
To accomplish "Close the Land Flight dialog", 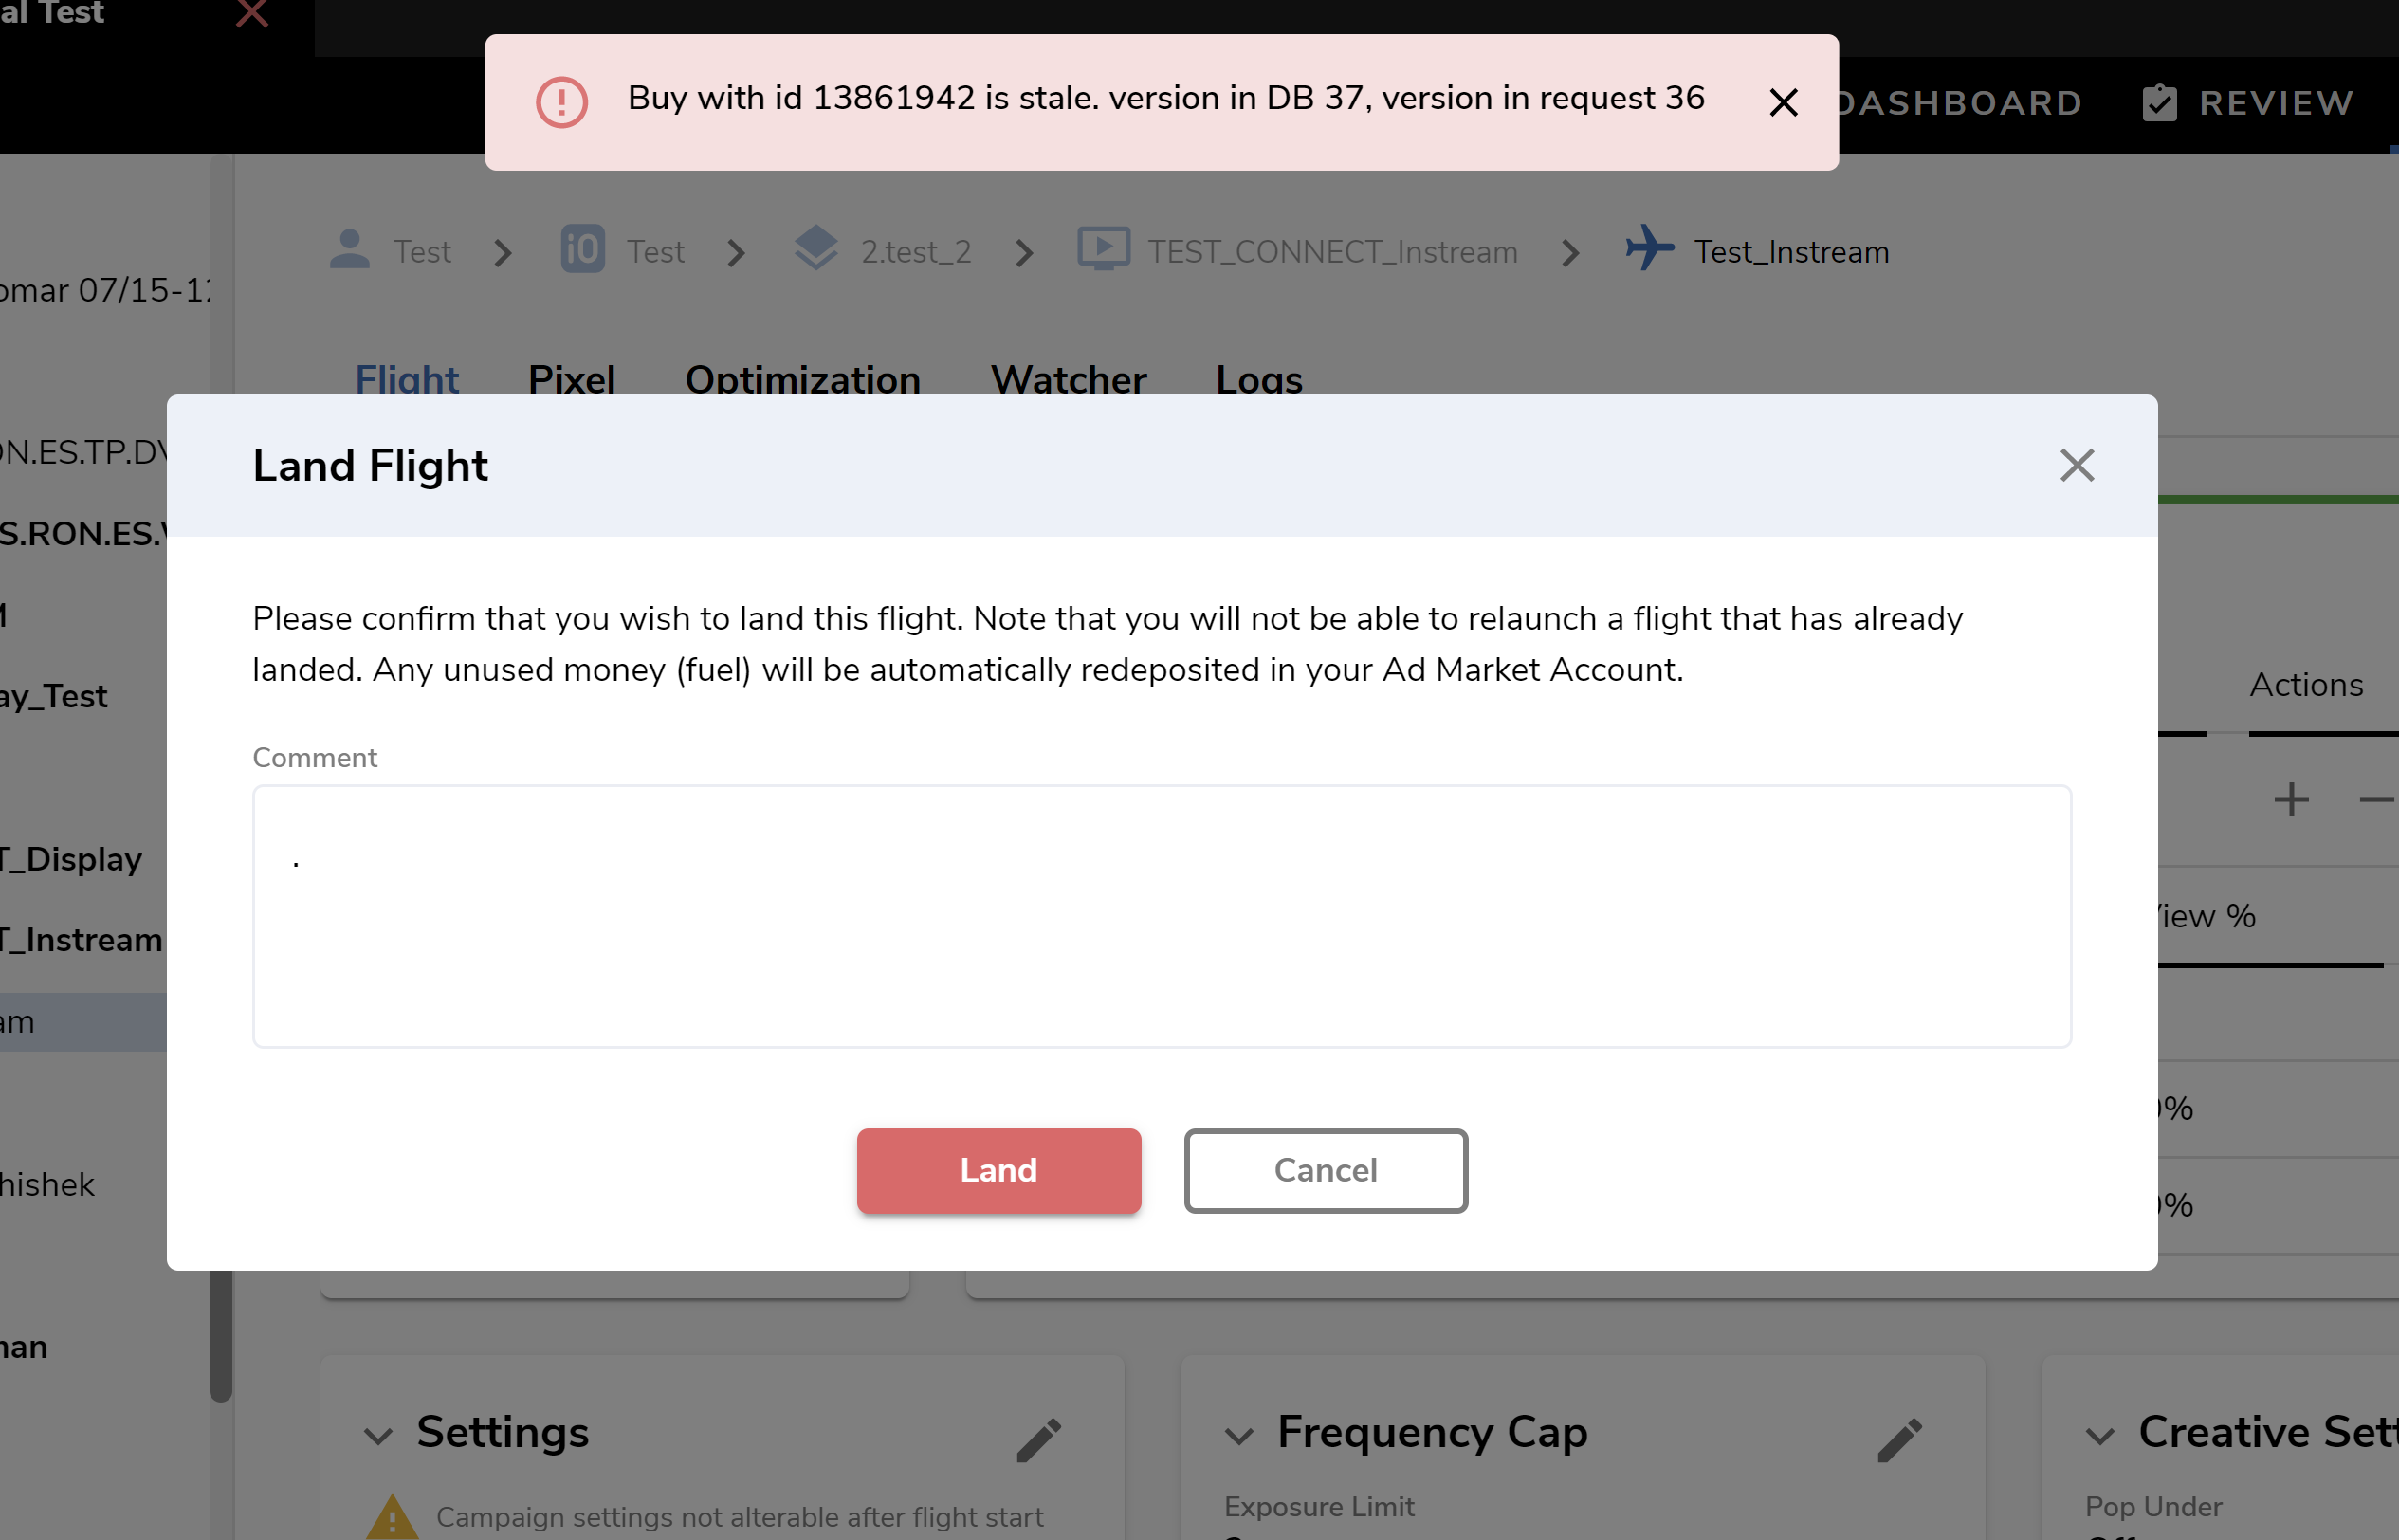I will click(x=2076, y=465).
